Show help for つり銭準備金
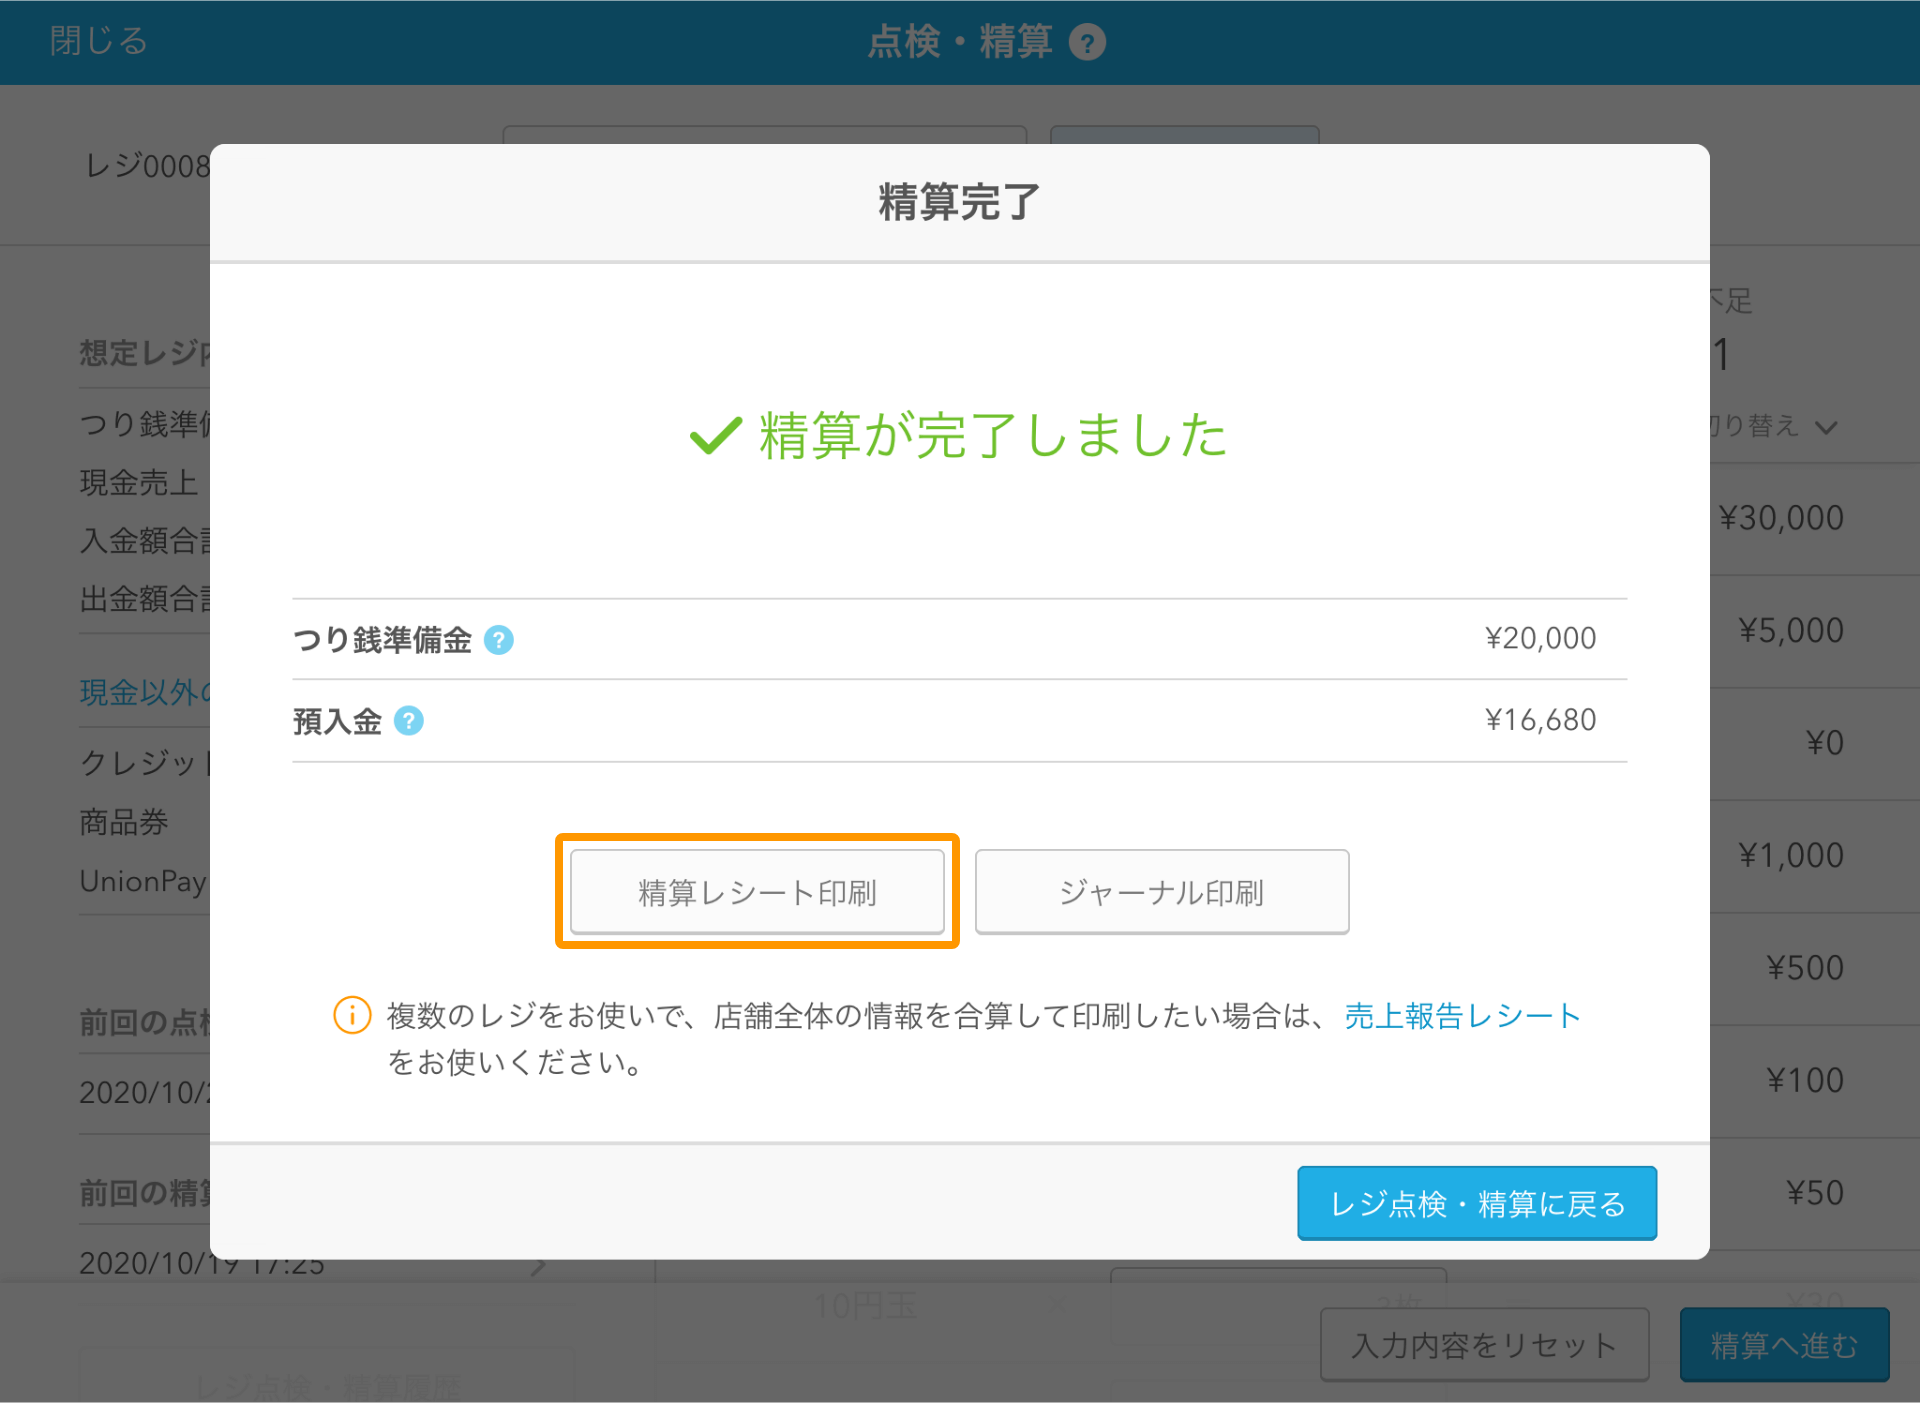The image size is (1920, 1403). [498, 640]
